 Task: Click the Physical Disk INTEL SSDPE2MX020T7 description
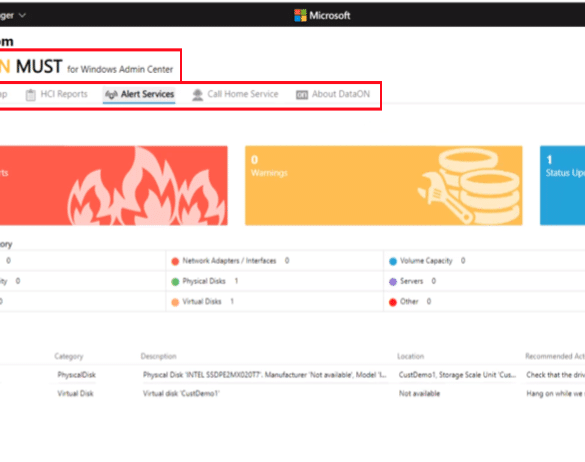coord(265,375)
